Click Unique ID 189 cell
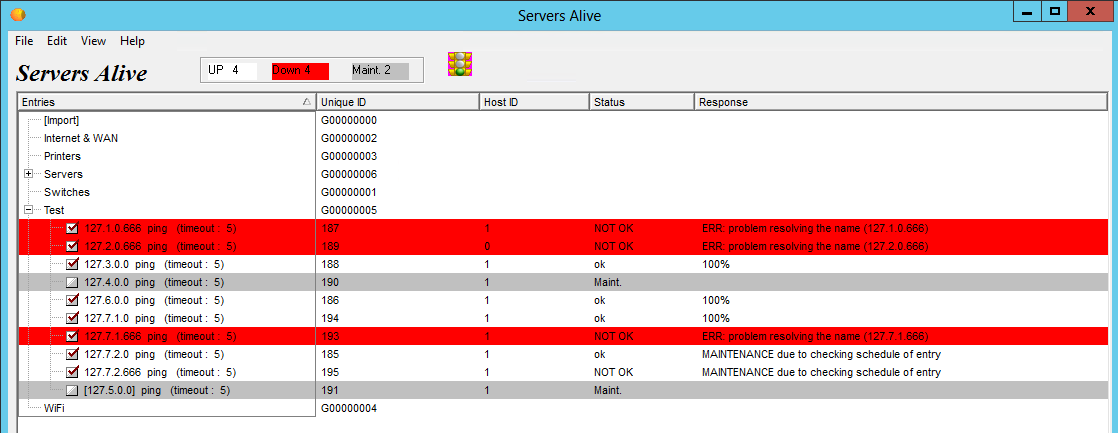This screenshot has height=433, width=1118. [x=329, y=246]
